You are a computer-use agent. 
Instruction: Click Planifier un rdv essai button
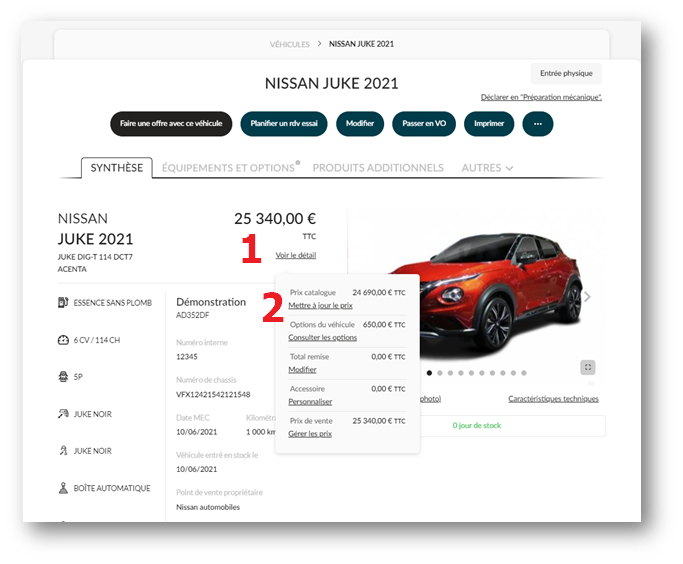tap(284, 124)
